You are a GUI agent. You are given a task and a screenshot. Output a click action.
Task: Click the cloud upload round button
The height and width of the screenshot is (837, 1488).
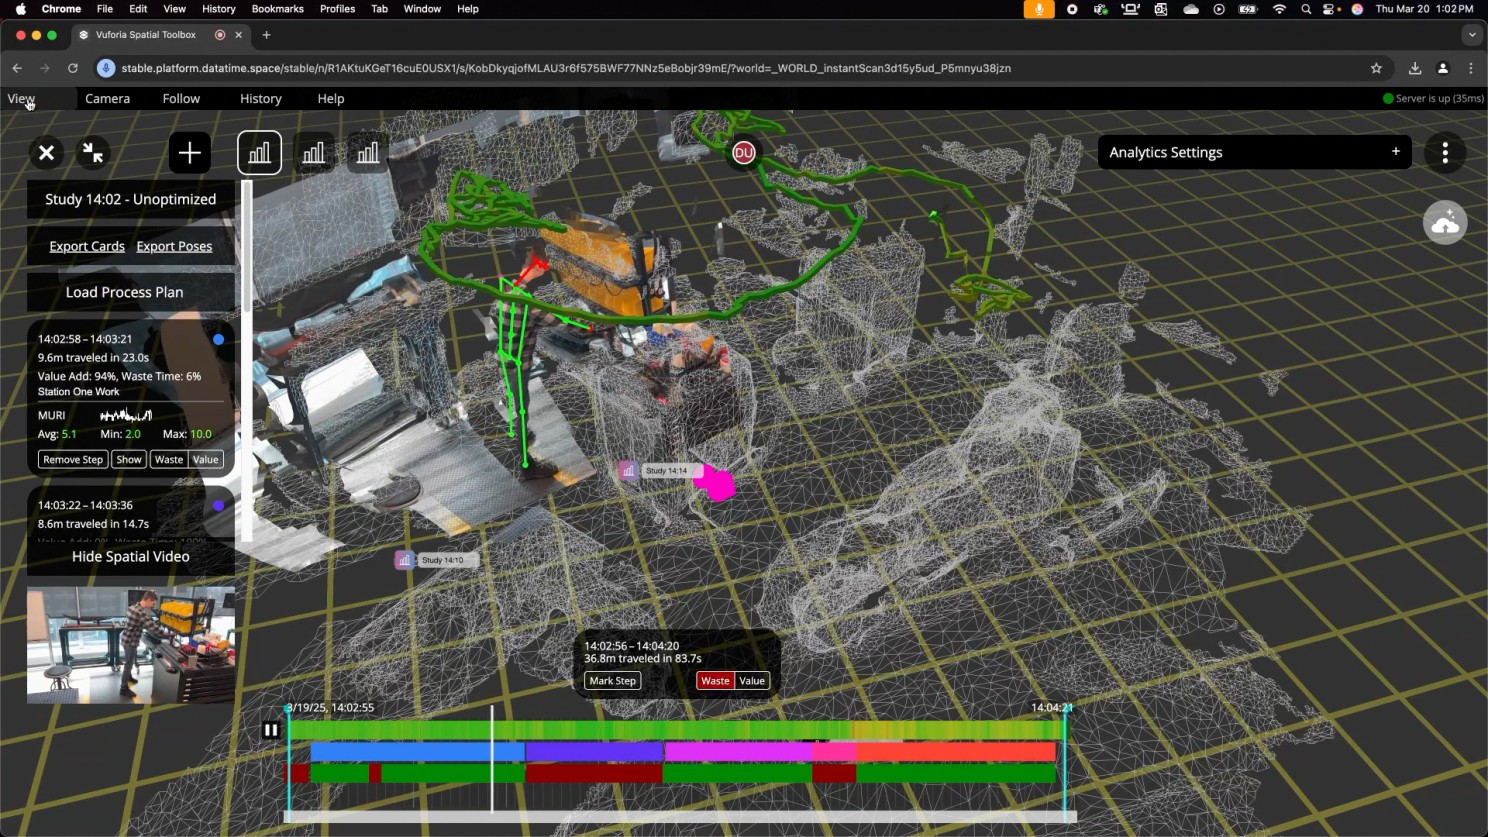click(1444, 223)
